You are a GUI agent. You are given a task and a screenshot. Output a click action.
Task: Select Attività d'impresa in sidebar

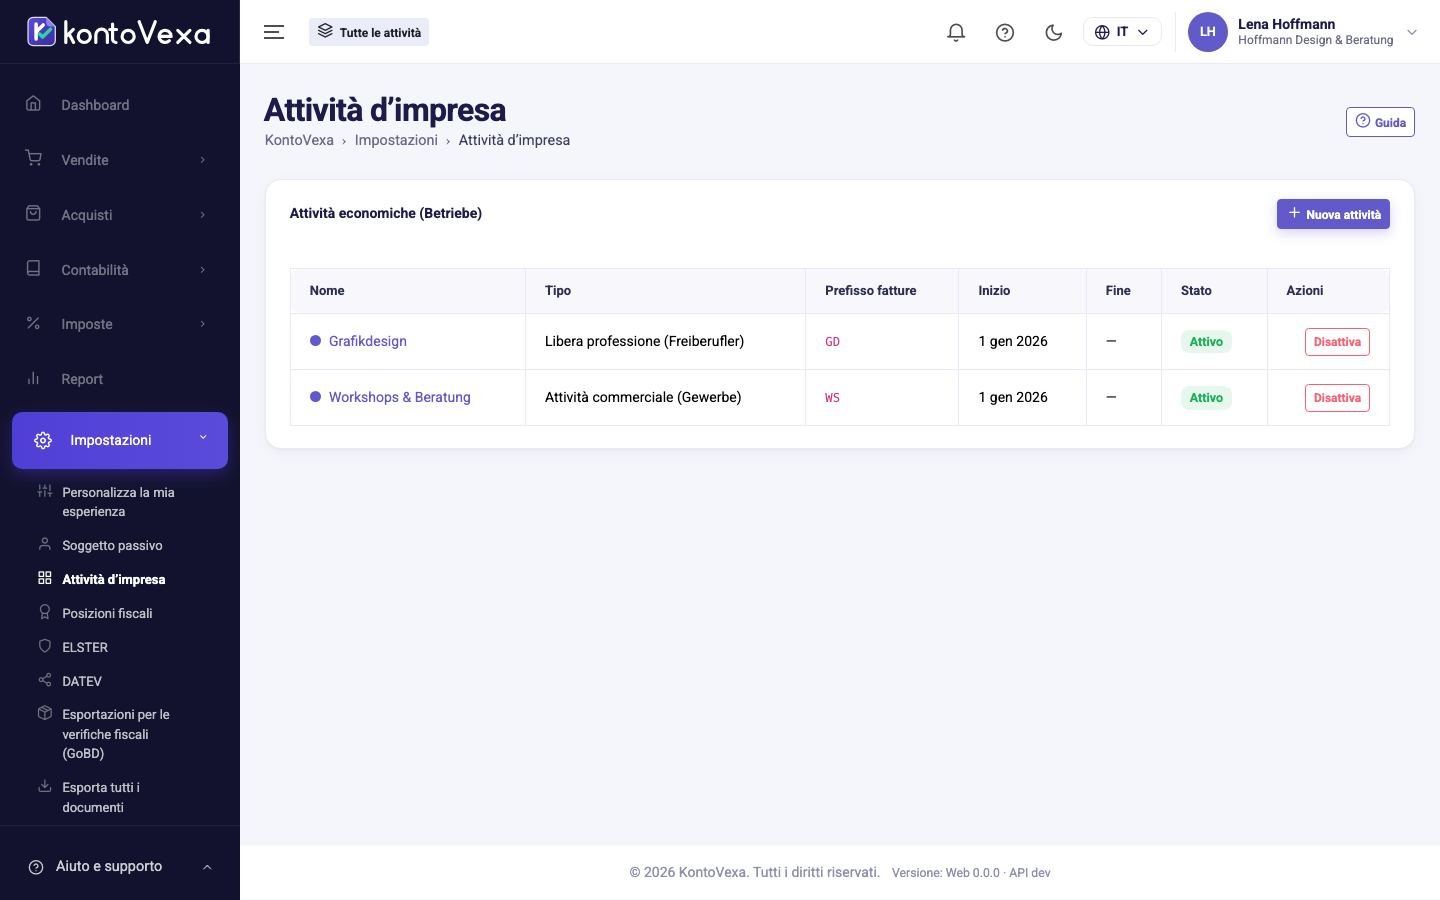(113, 579)
